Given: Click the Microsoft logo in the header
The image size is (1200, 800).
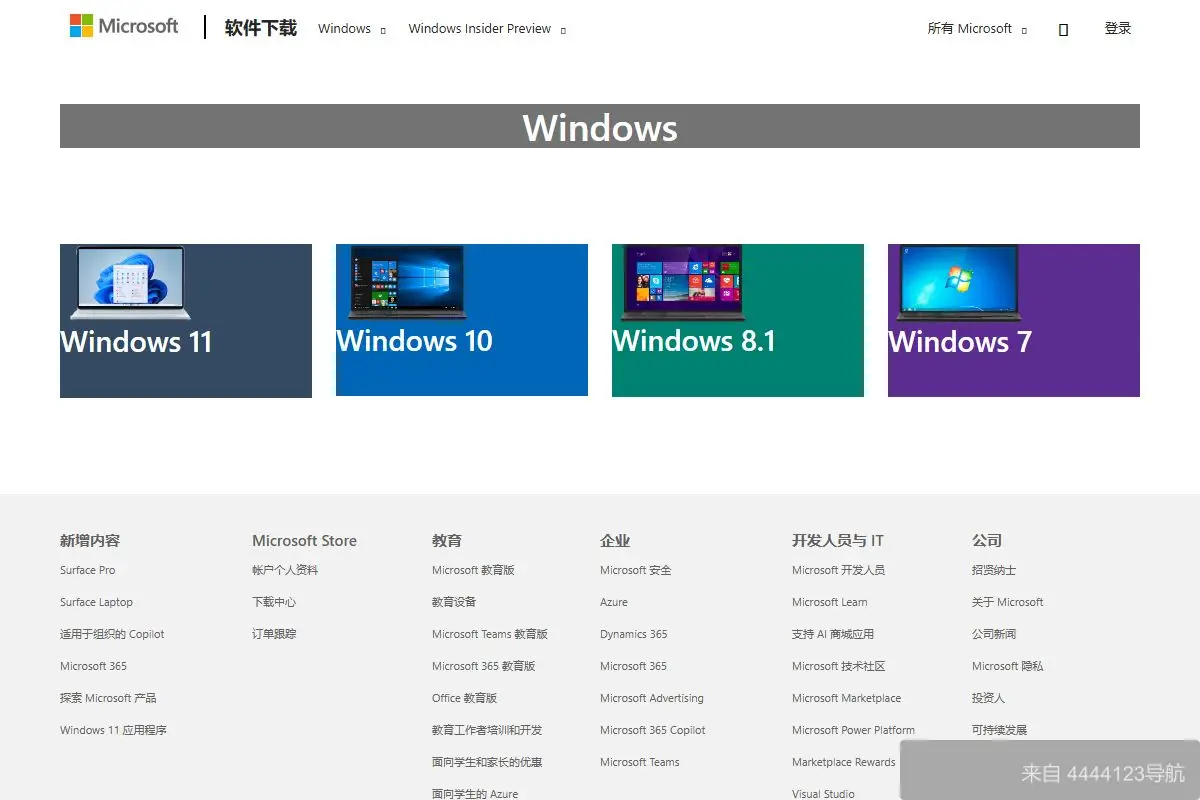Looking at the screenshot, I should (x=122, y=26).
